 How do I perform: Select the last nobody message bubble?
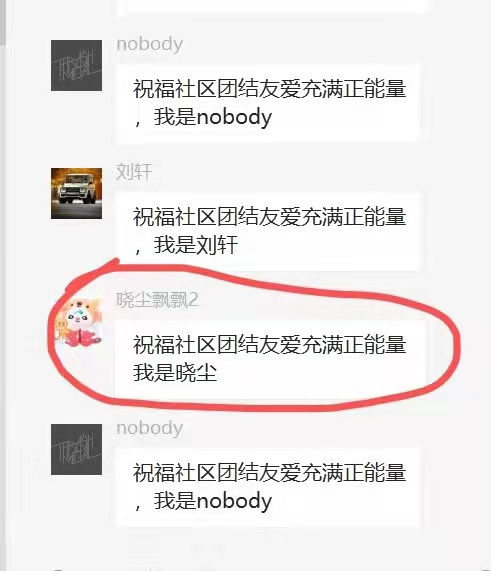tap(268, 487)
